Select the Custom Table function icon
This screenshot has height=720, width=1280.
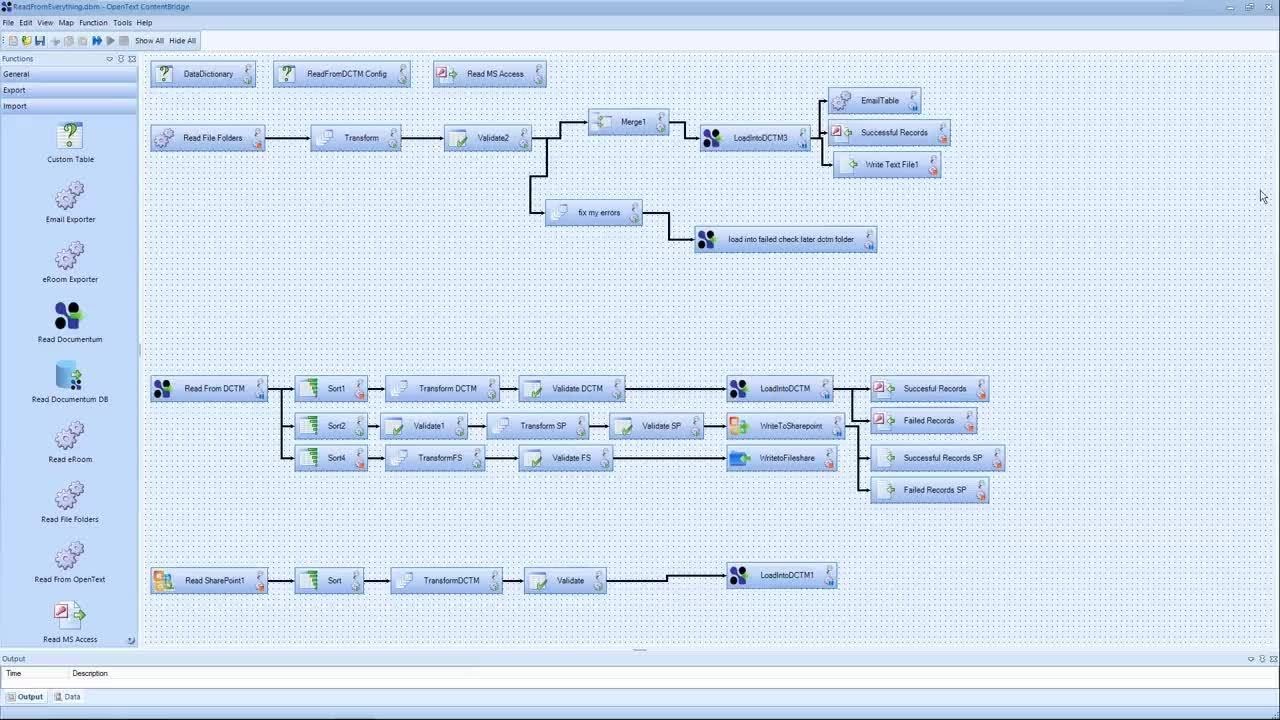pyautogui.click(x=70, y=135)
